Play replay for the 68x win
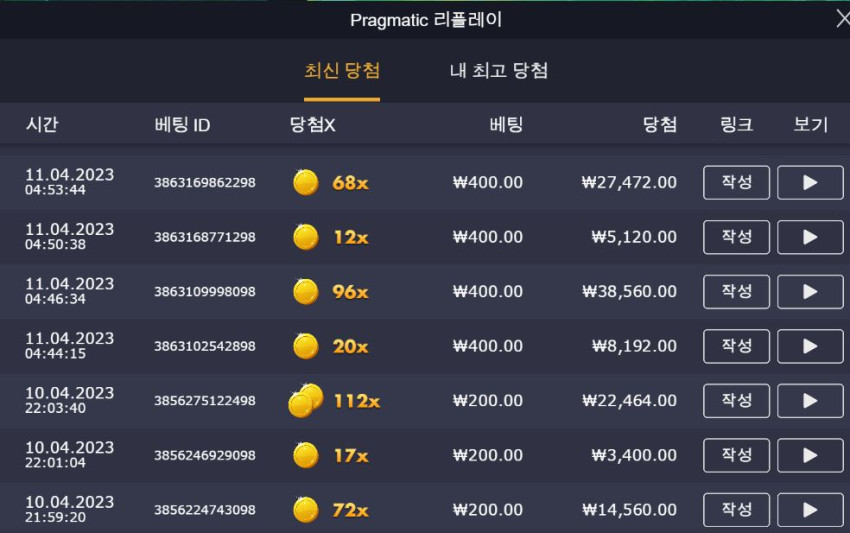Image resolution: width=850 pixels, height=533 pixels. 810,183
